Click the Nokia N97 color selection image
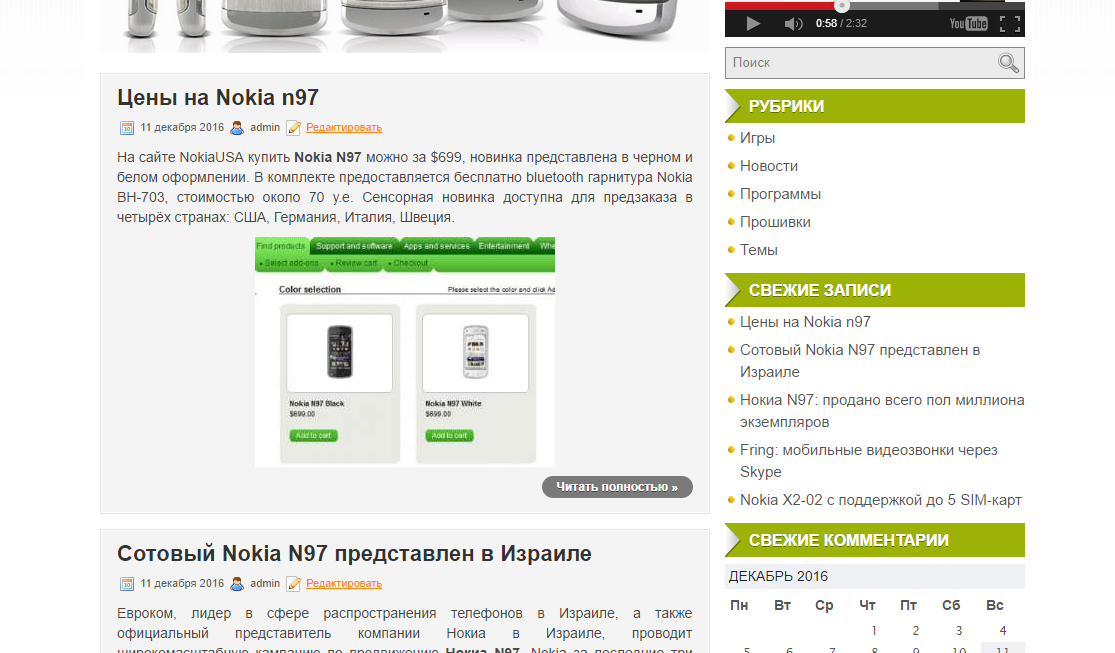 pos(405,351)
